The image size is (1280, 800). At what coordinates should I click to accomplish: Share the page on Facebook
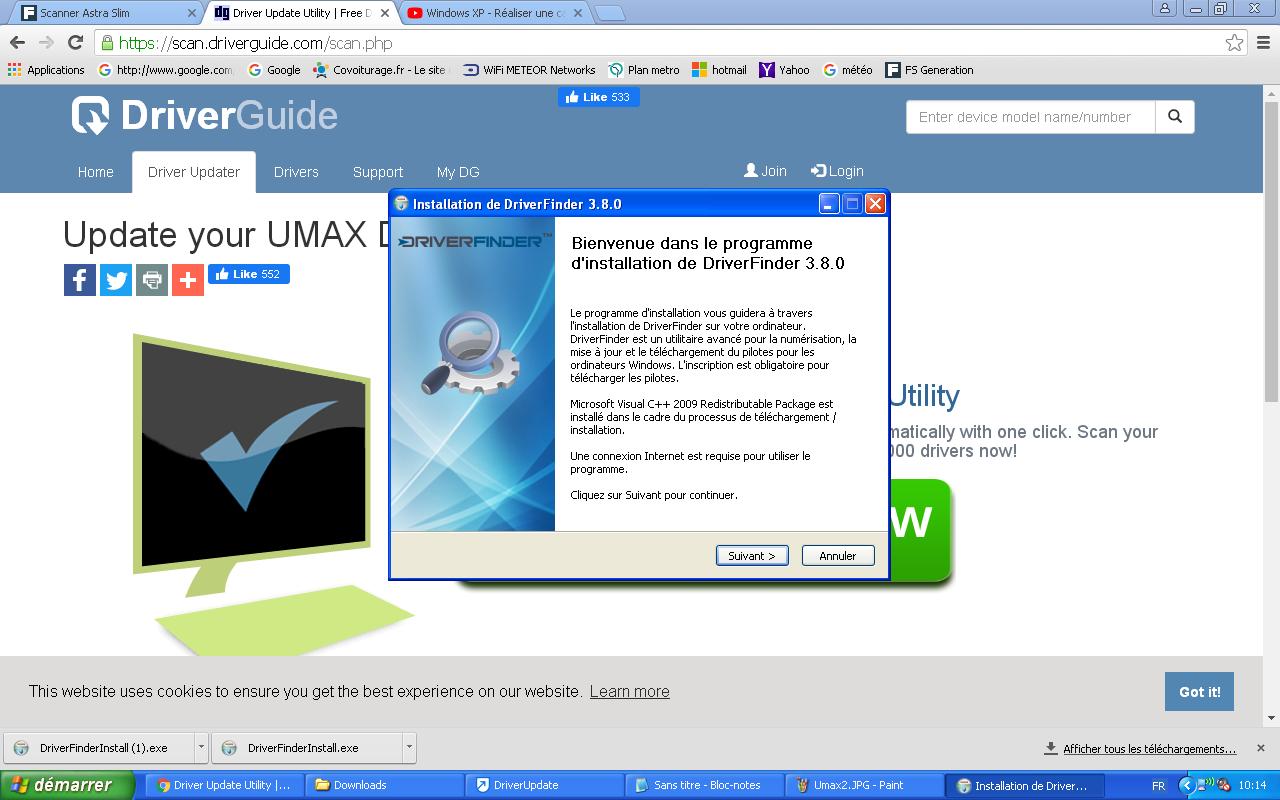(x=80, y=280)
